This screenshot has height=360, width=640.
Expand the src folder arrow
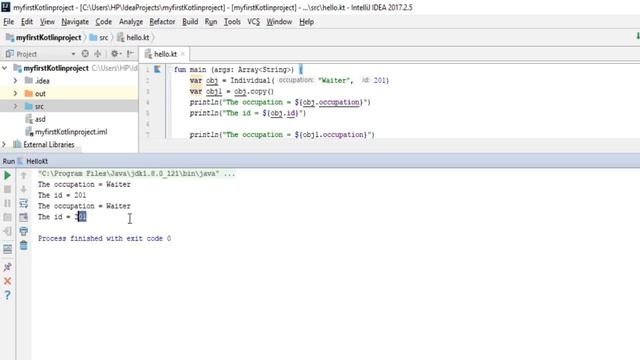click(x=16, y=106)
